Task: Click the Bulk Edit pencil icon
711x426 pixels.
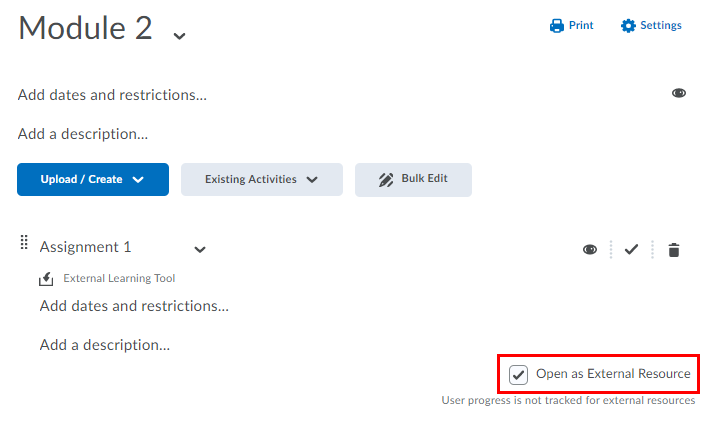Action: pyautogui.click(x=386, y=180)
